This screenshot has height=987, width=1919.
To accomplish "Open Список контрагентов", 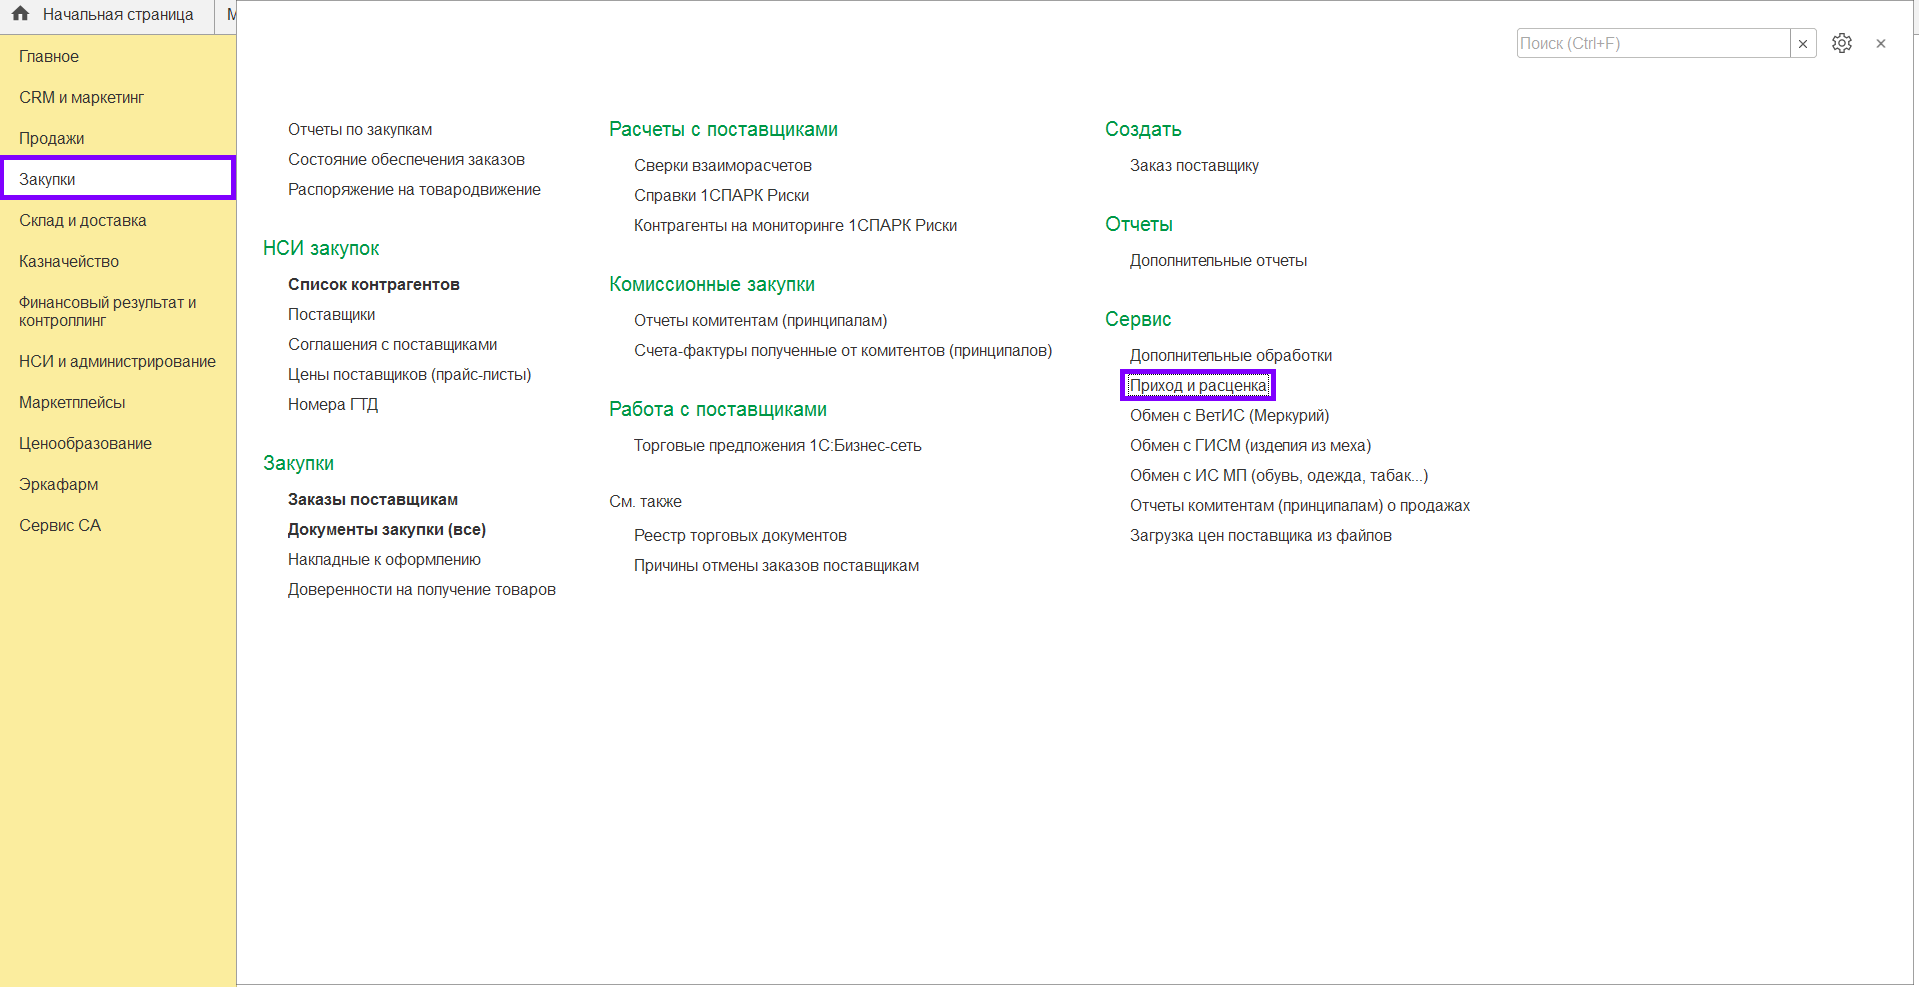I will coord(374,285).
